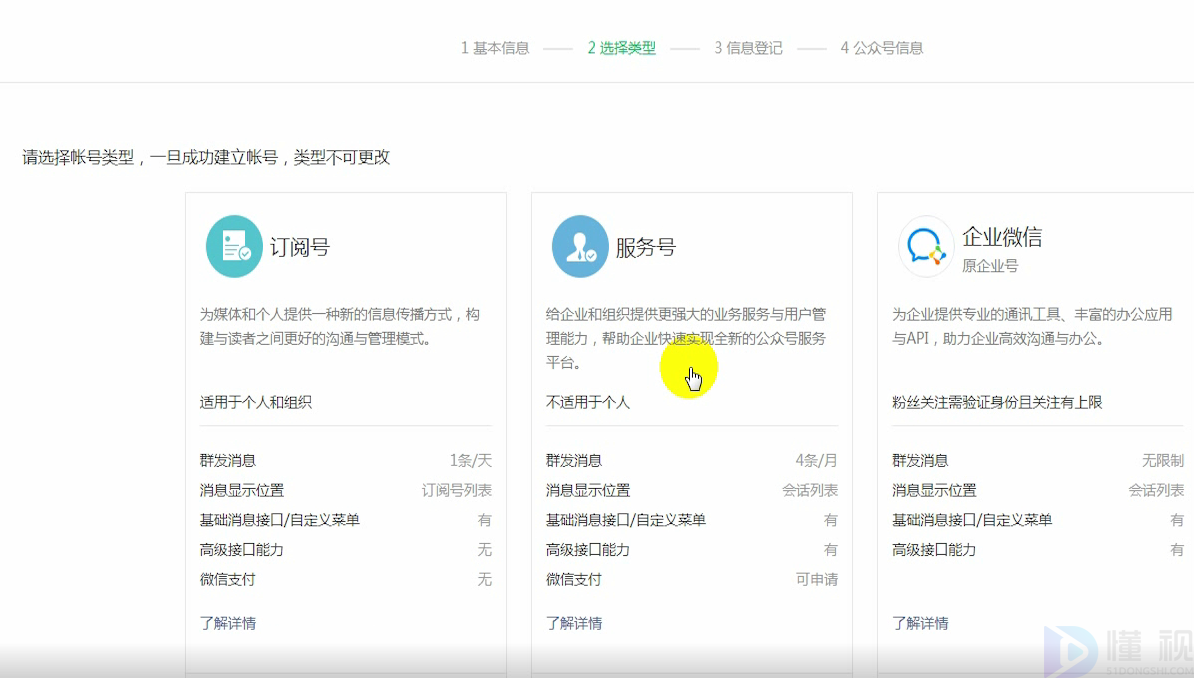Click 群发消息 label in 服务号 card
1194x678 pixels.
[574, 460]
